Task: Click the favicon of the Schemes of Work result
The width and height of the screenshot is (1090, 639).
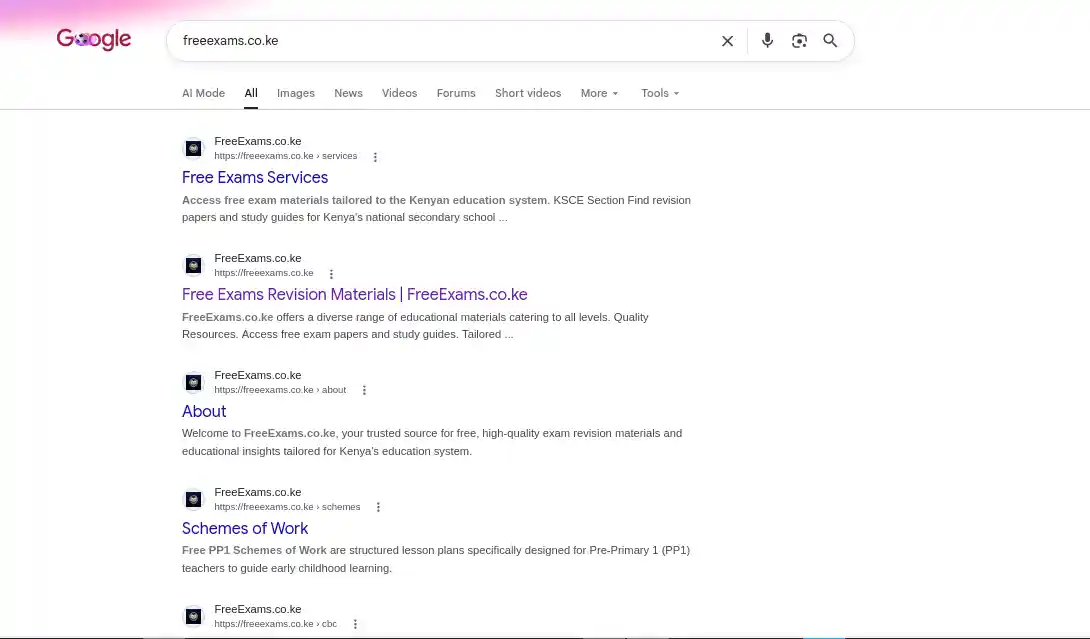Action: (194, 499)
